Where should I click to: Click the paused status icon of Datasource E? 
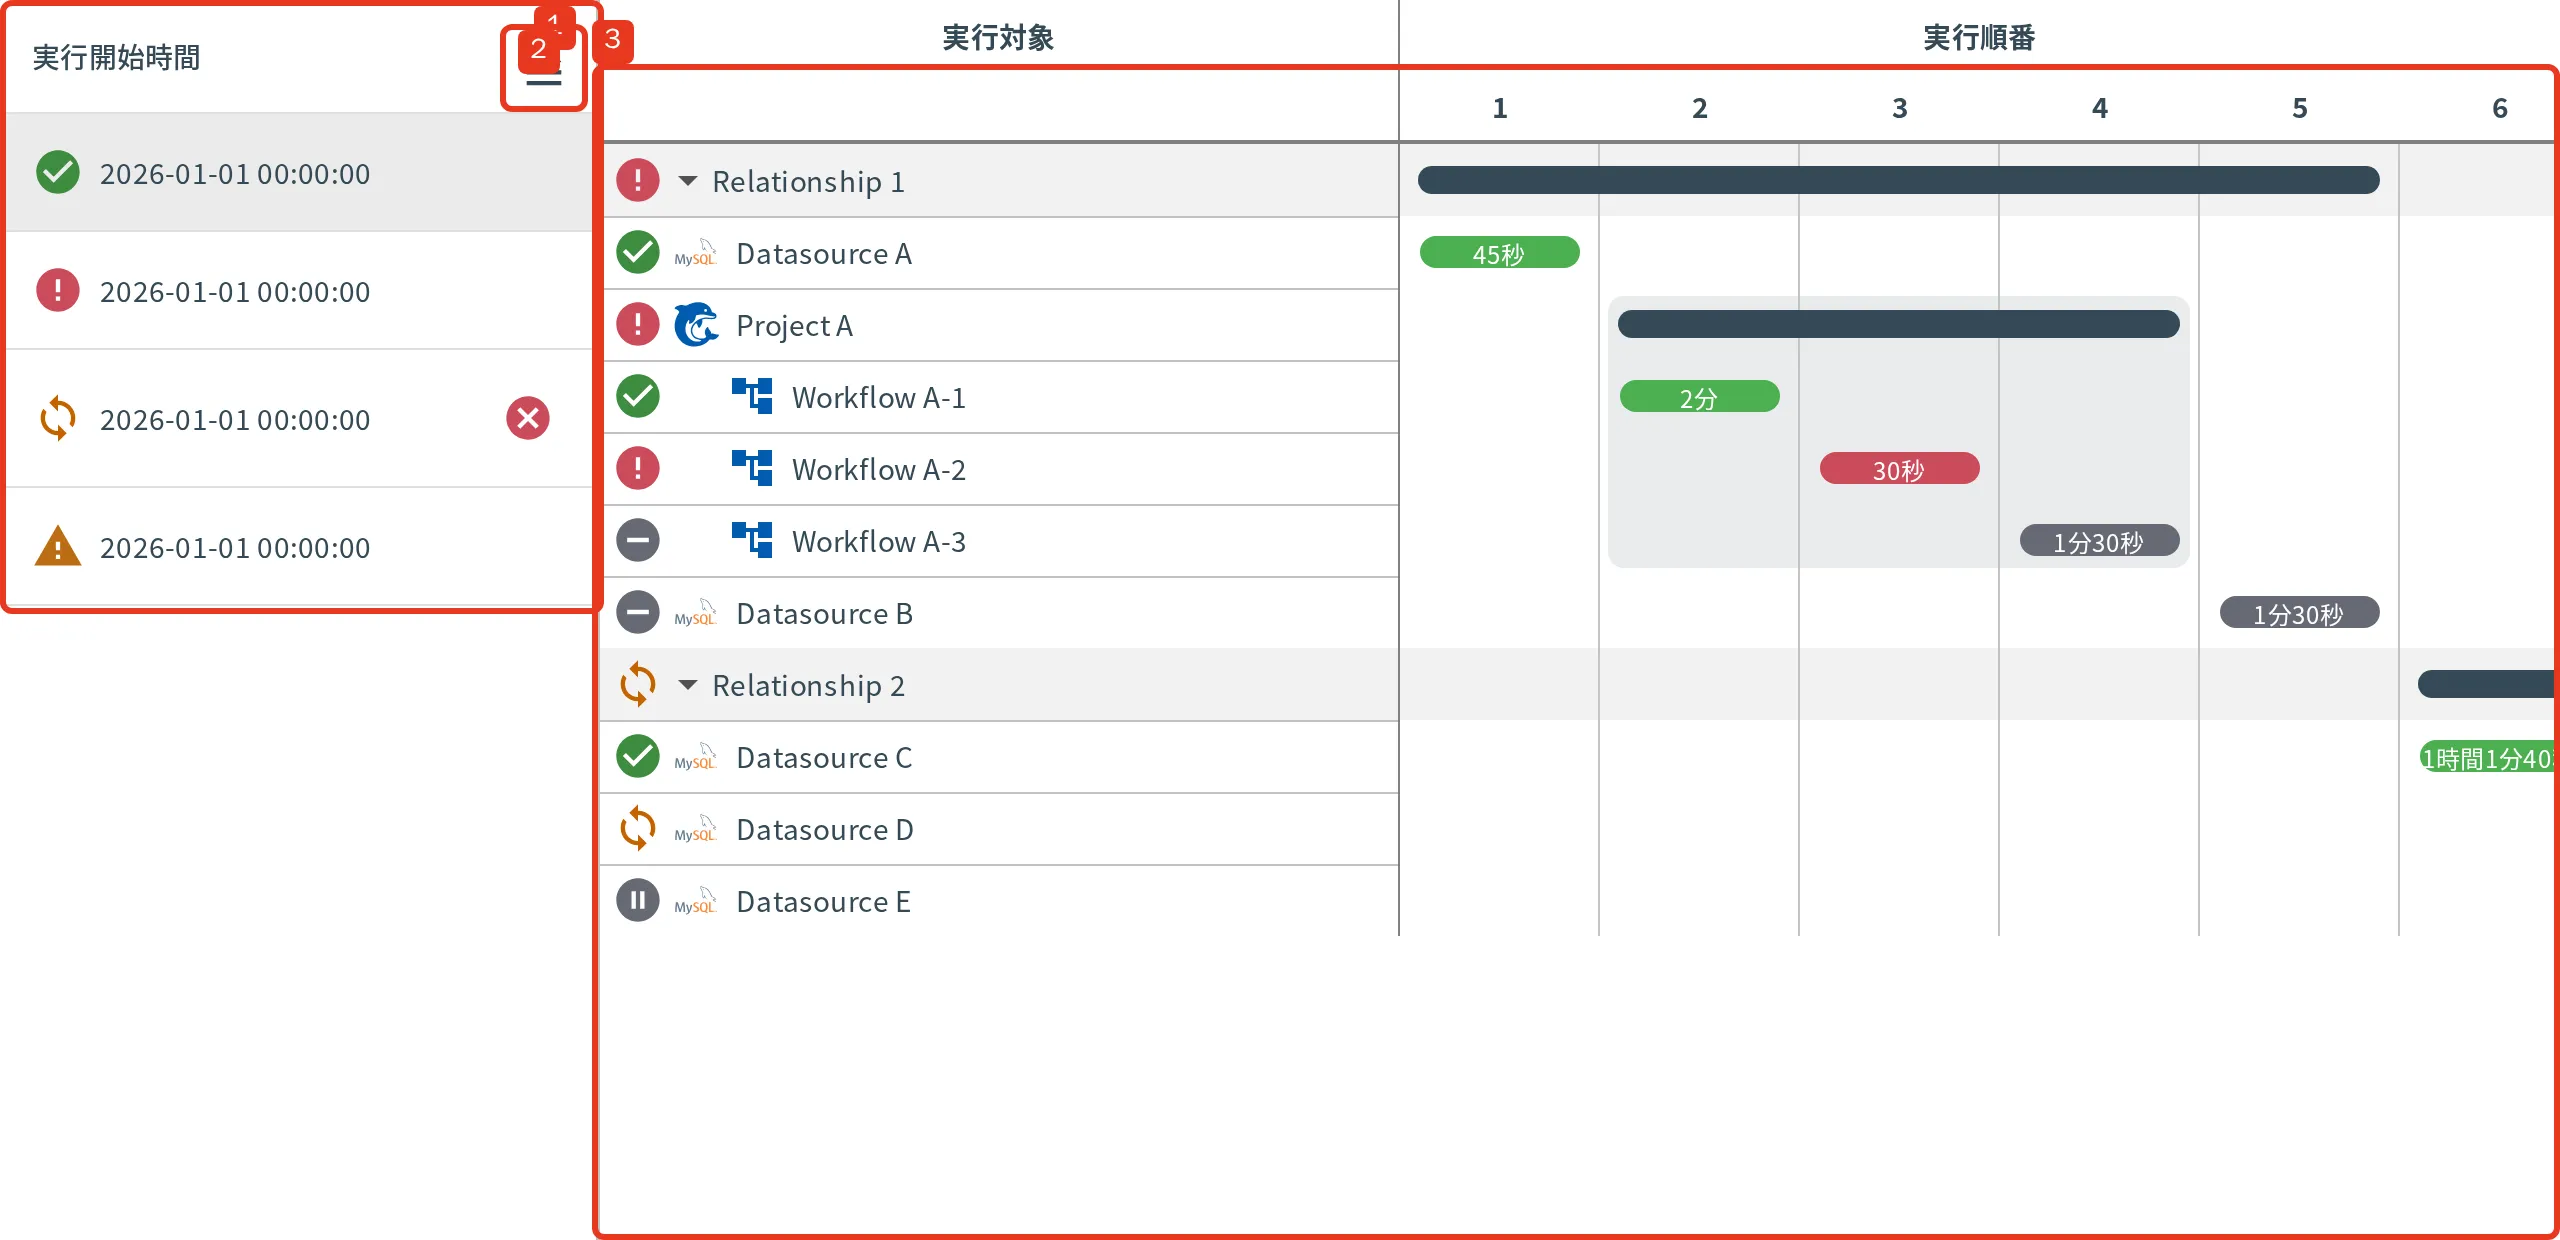click(x=638, y=901)
